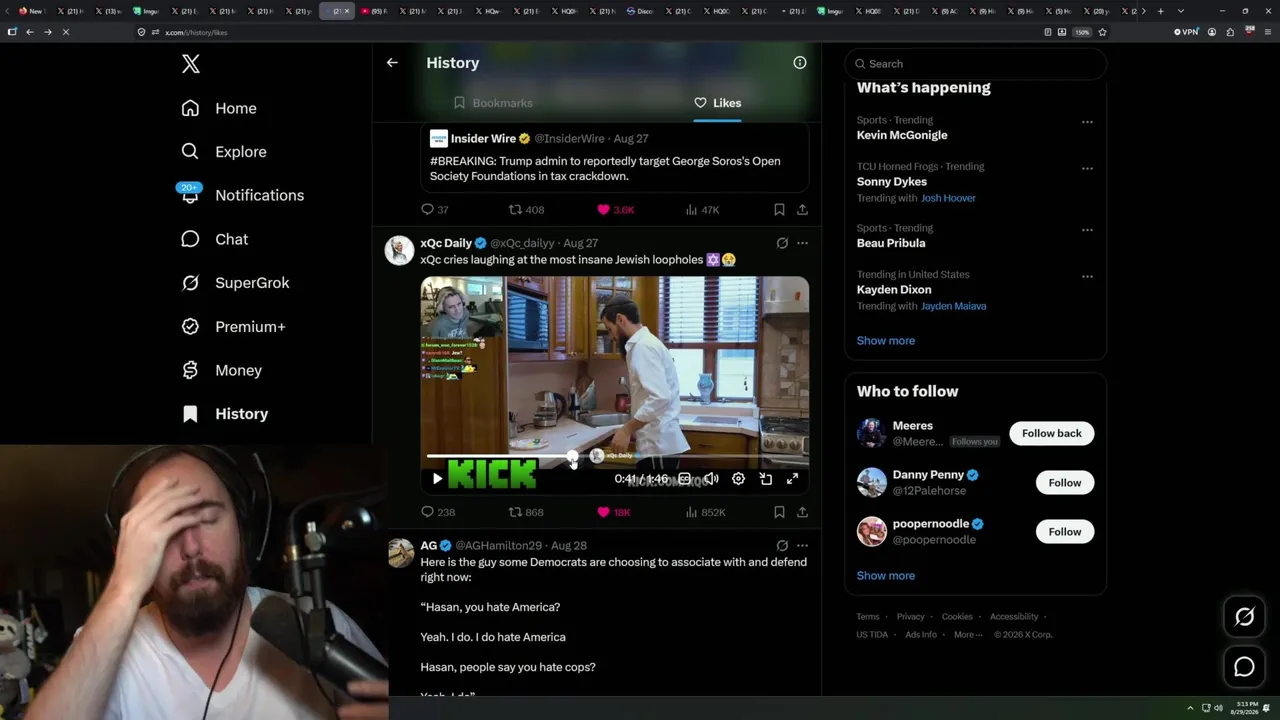Ask Grok about the xQc Daily post
1280x720 pixels.
click(782, 243)
